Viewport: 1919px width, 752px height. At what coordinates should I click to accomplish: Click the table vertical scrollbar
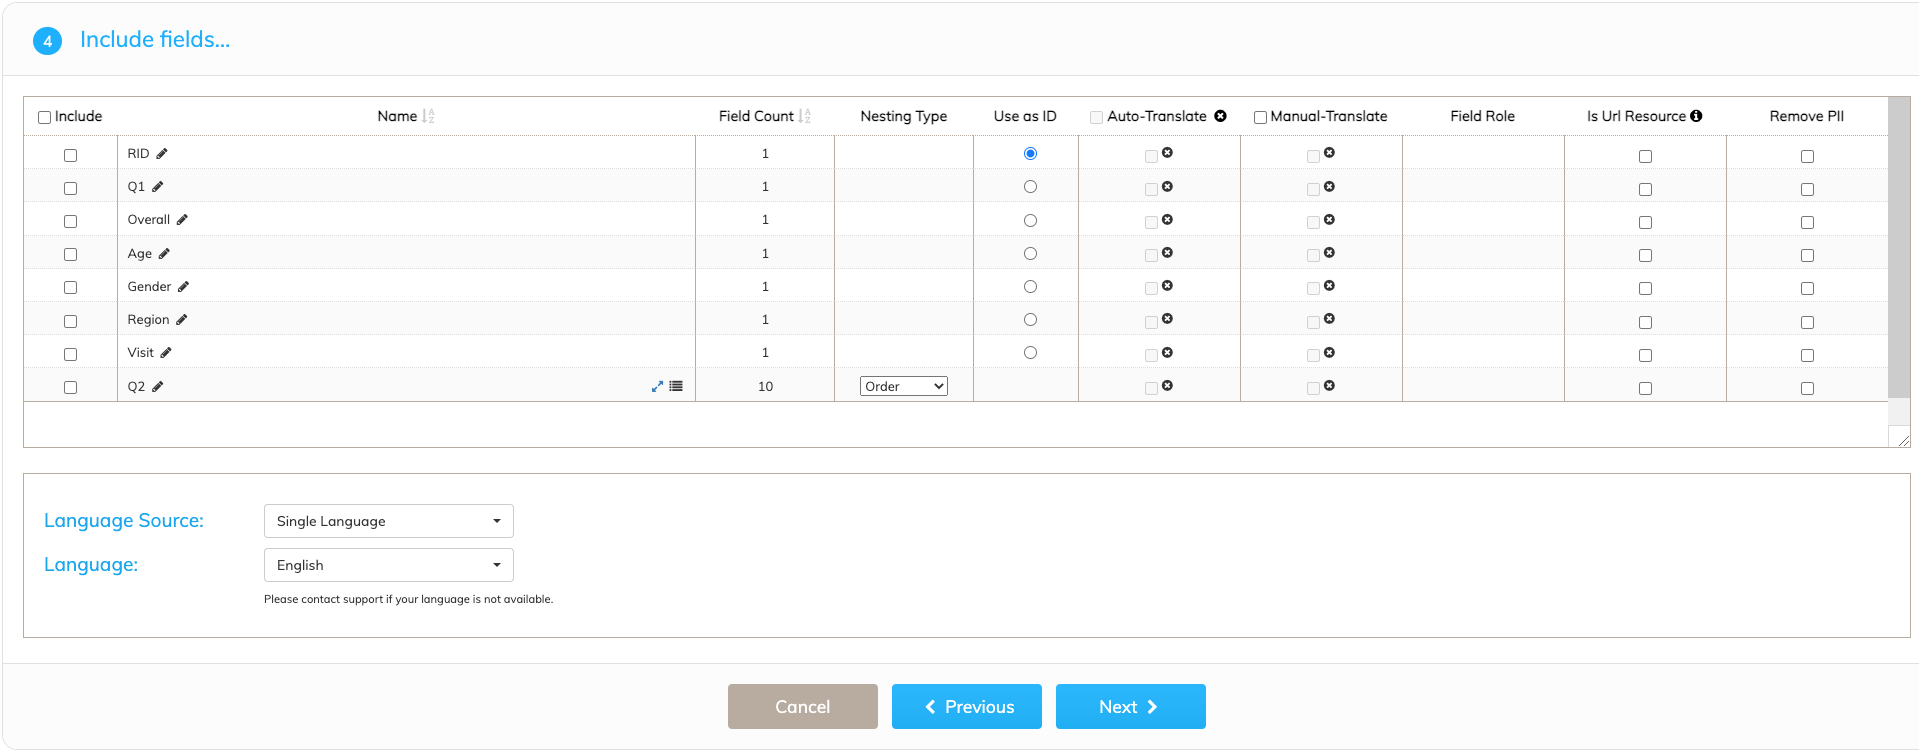pos(1899,248)
